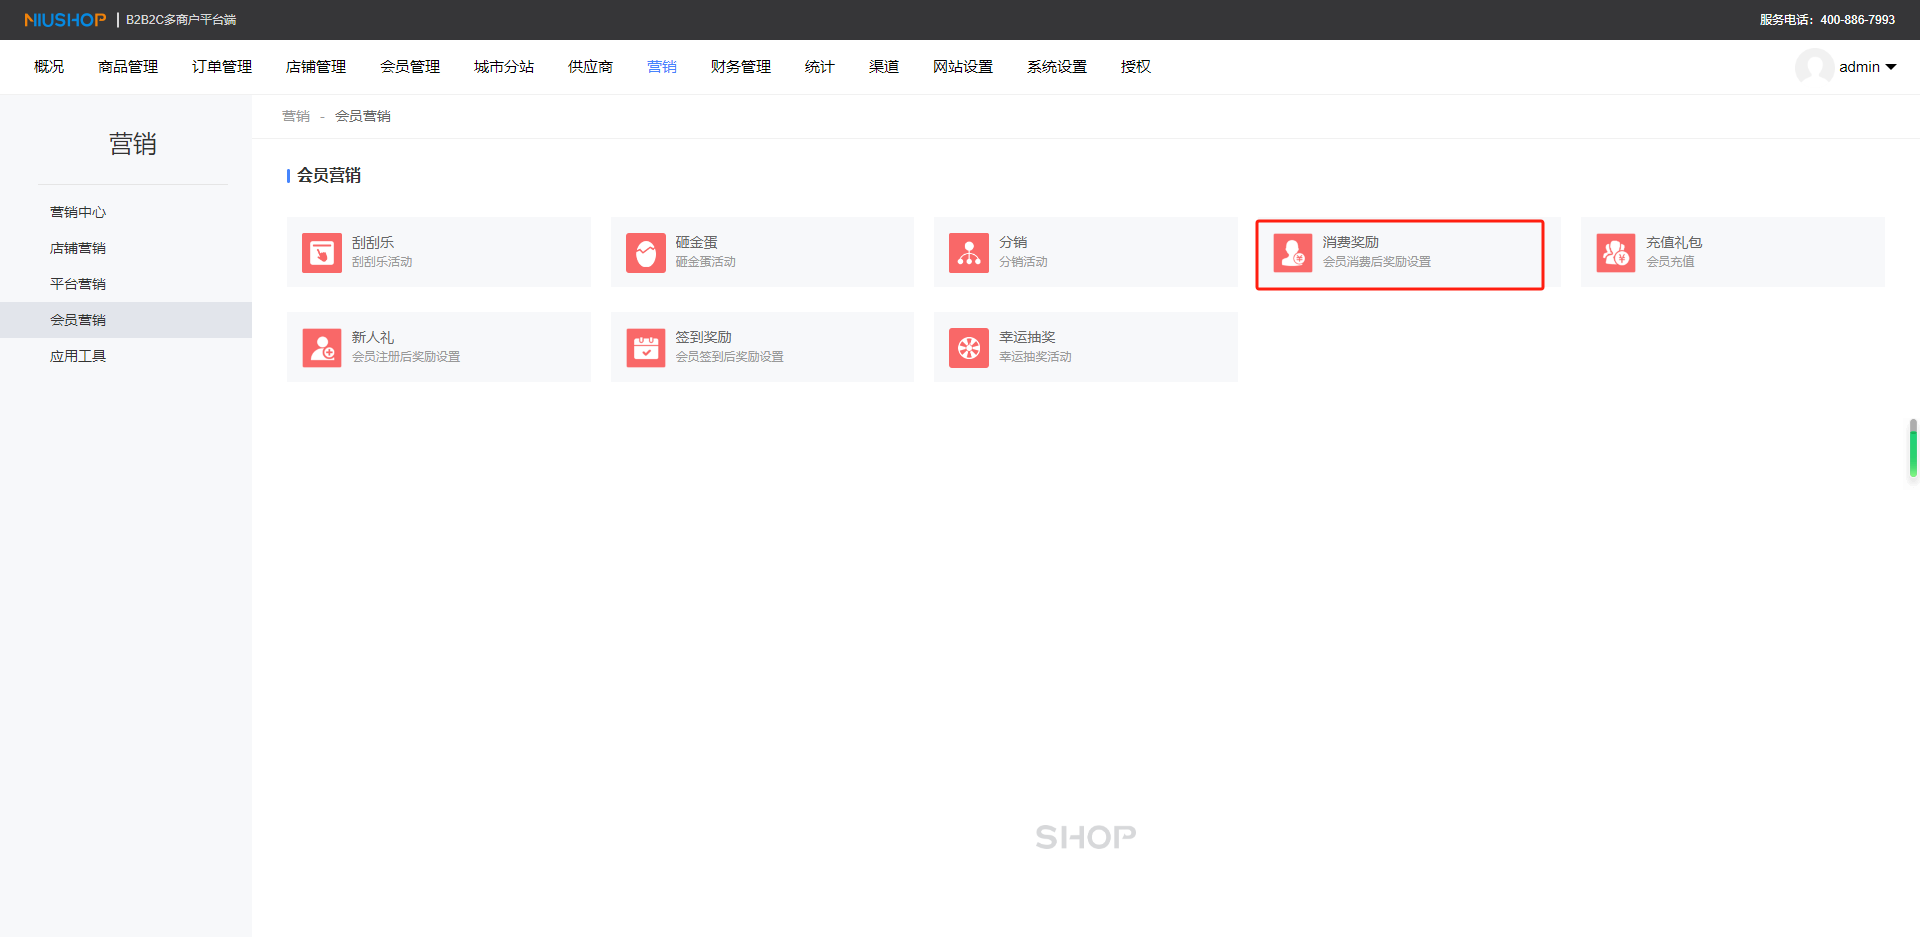This screenshot has width=1920, height=937.
Task: Open the 统计 menu
Action: (820, 67)
